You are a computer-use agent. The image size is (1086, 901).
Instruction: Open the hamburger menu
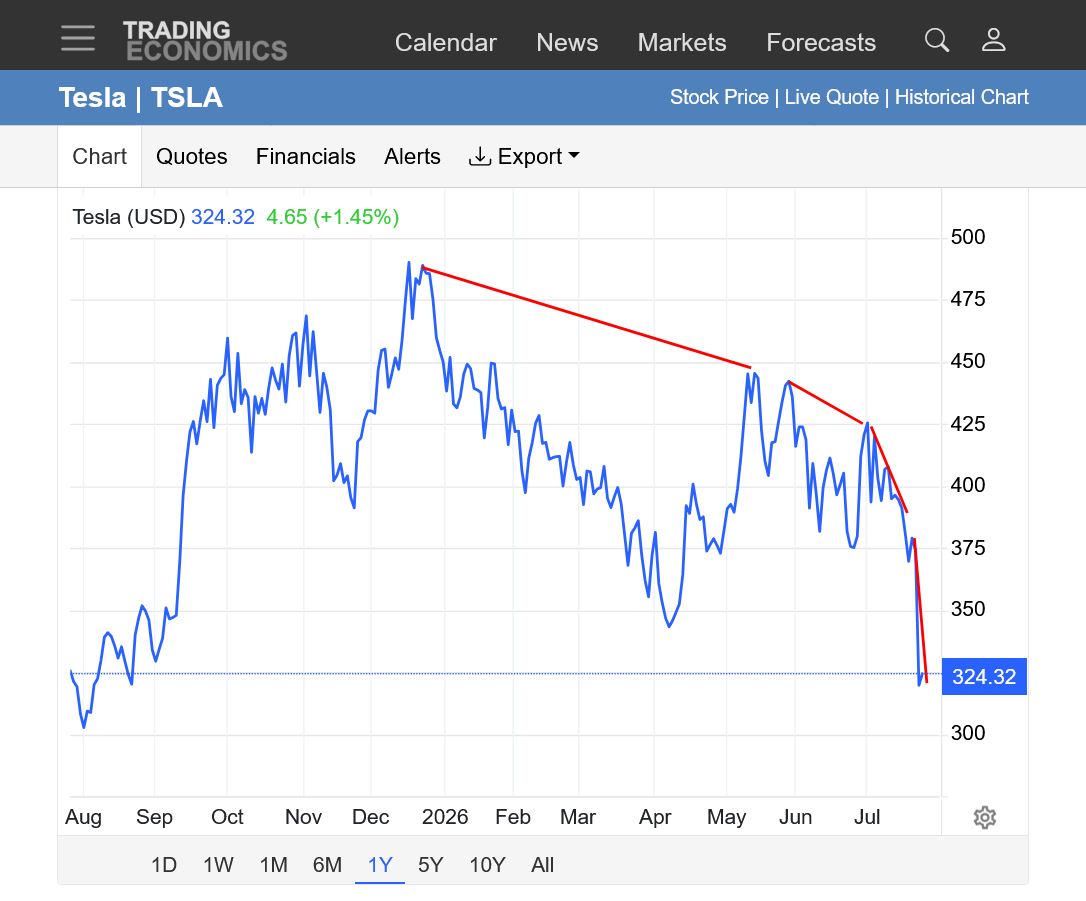click(x=78, y=38)
